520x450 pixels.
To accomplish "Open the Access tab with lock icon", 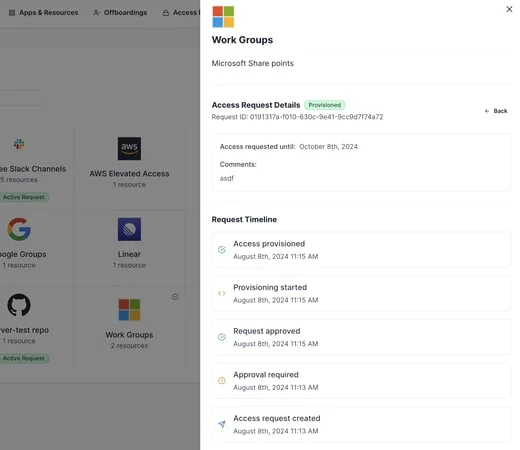I will [x=181, y=13].
